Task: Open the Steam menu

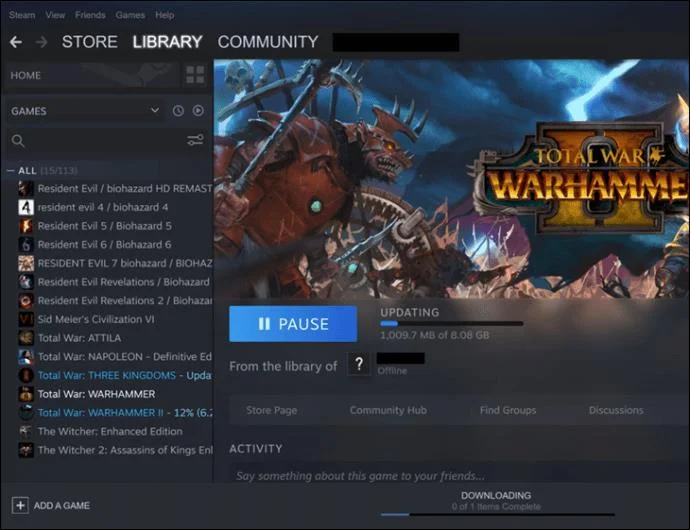Action: point(22,15)
